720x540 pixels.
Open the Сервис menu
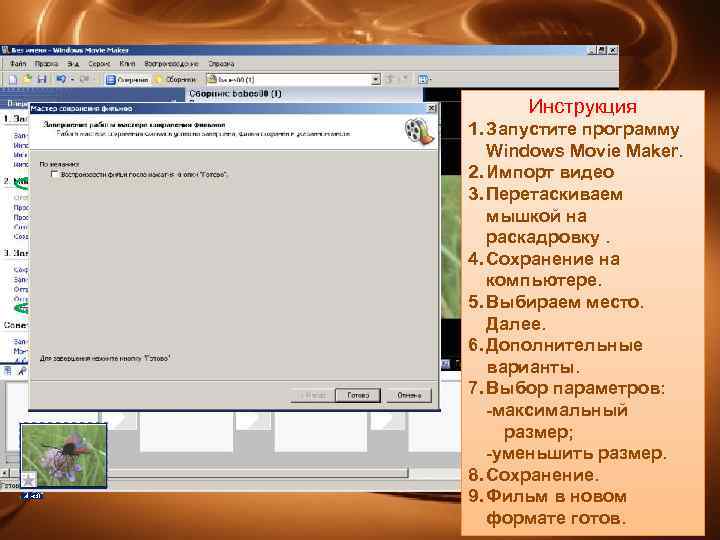(x=100, y=64)
